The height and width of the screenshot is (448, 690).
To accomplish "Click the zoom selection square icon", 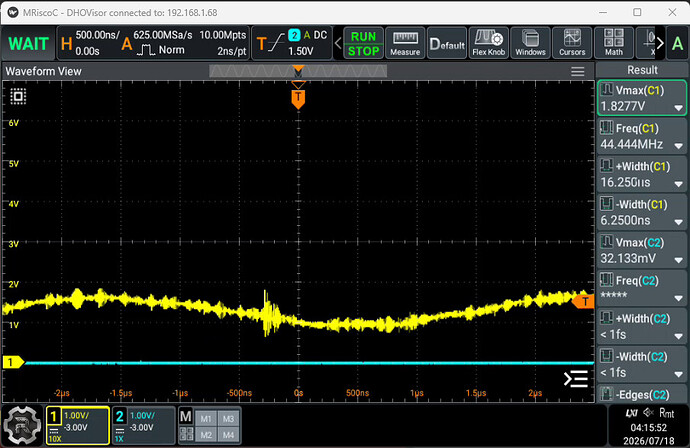I will [x=18, y=96].
